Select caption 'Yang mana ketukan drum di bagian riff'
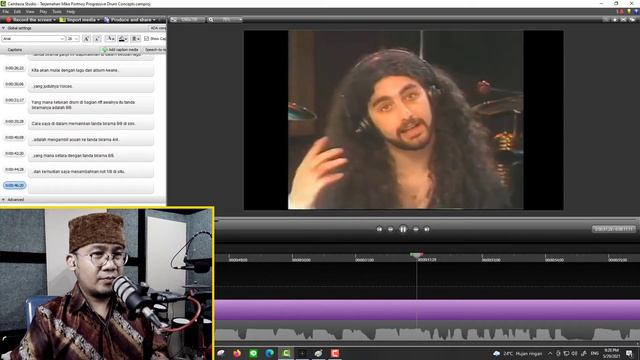The image size is (640, 360). [x=91, y=104]
